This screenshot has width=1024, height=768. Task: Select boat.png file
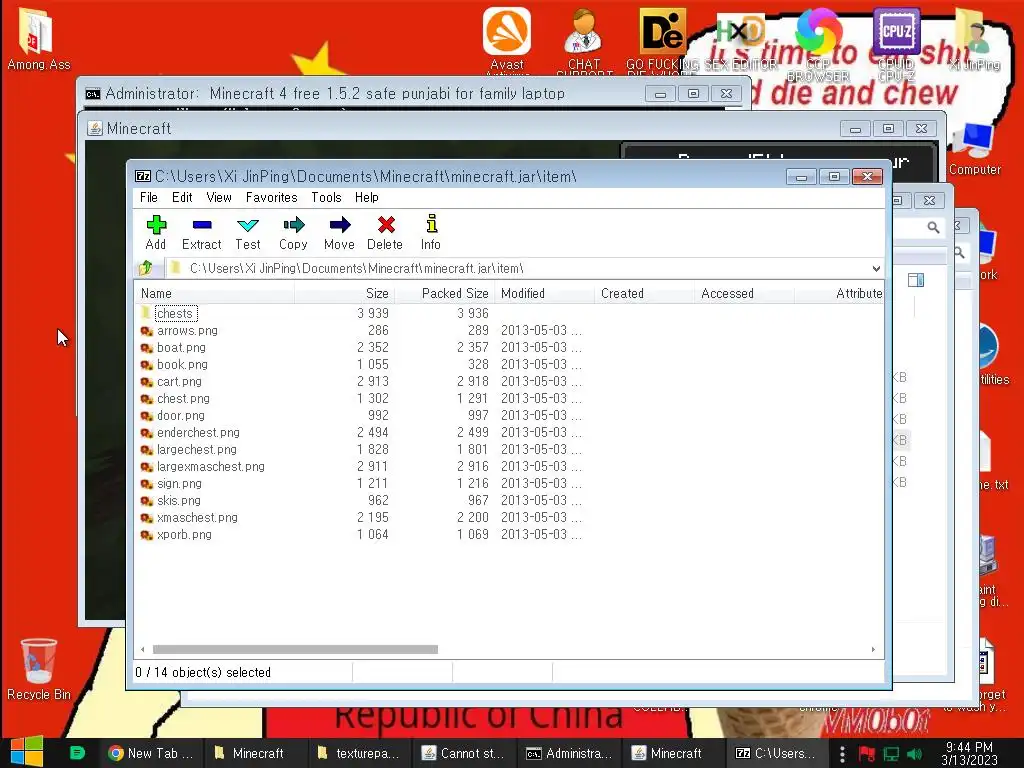click(x=181, y=347)
